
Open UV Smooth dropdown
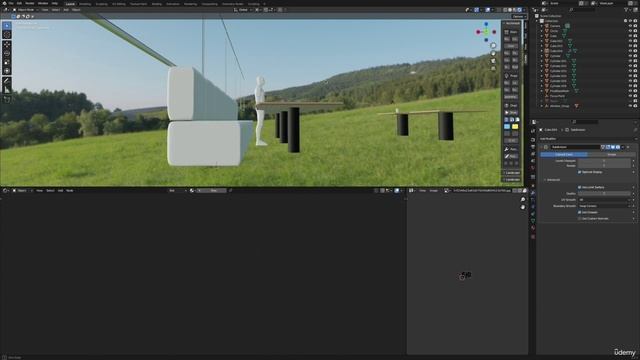tap(605, 200)
